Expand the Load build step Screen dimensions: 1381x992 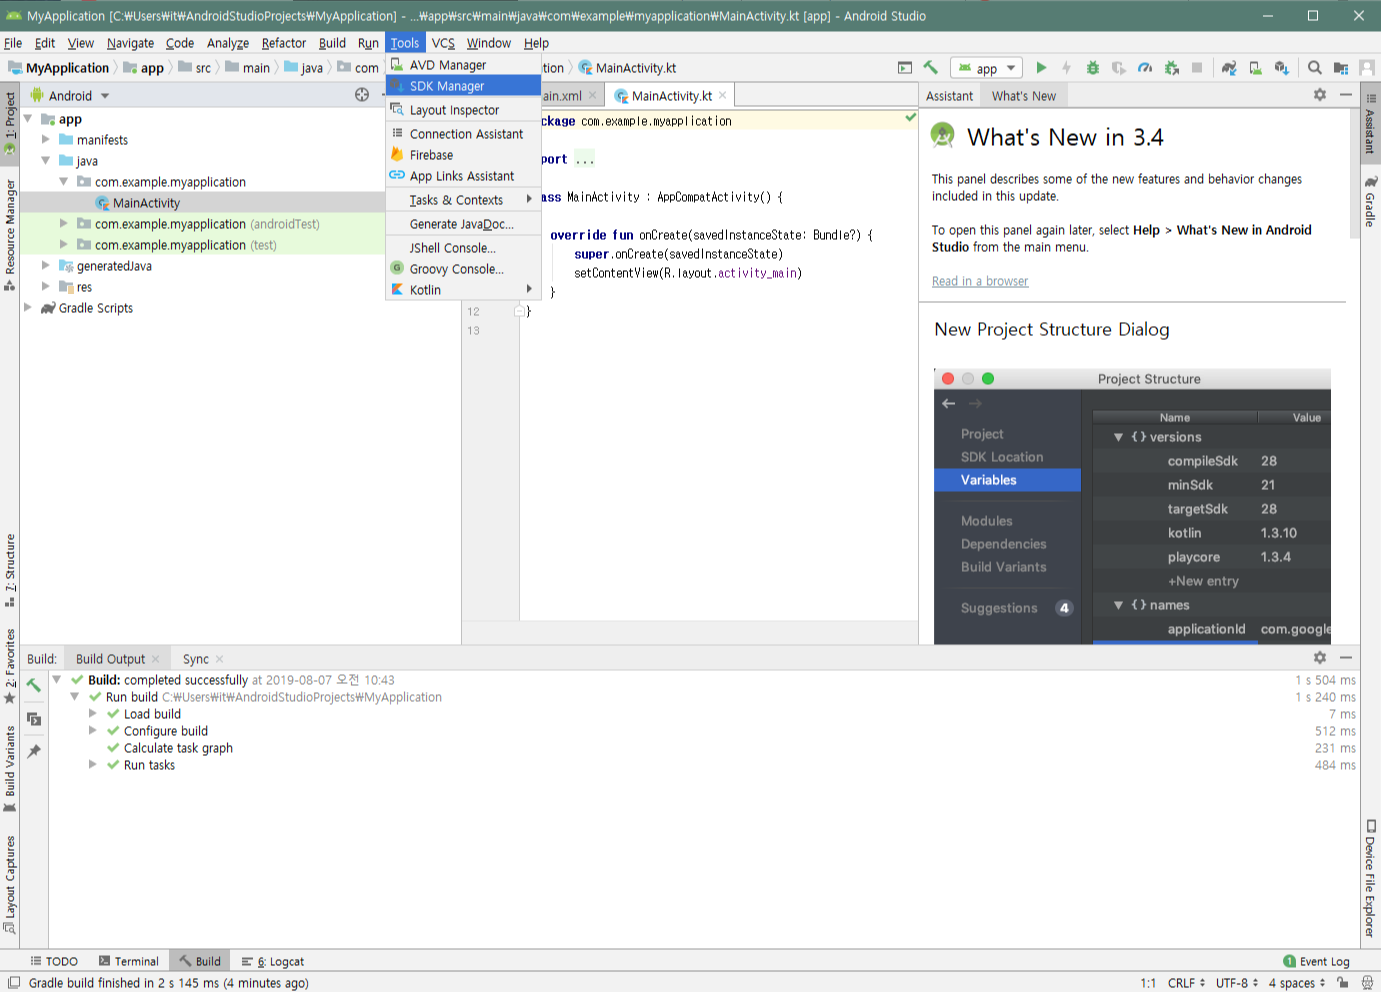(x=93, y=714)
